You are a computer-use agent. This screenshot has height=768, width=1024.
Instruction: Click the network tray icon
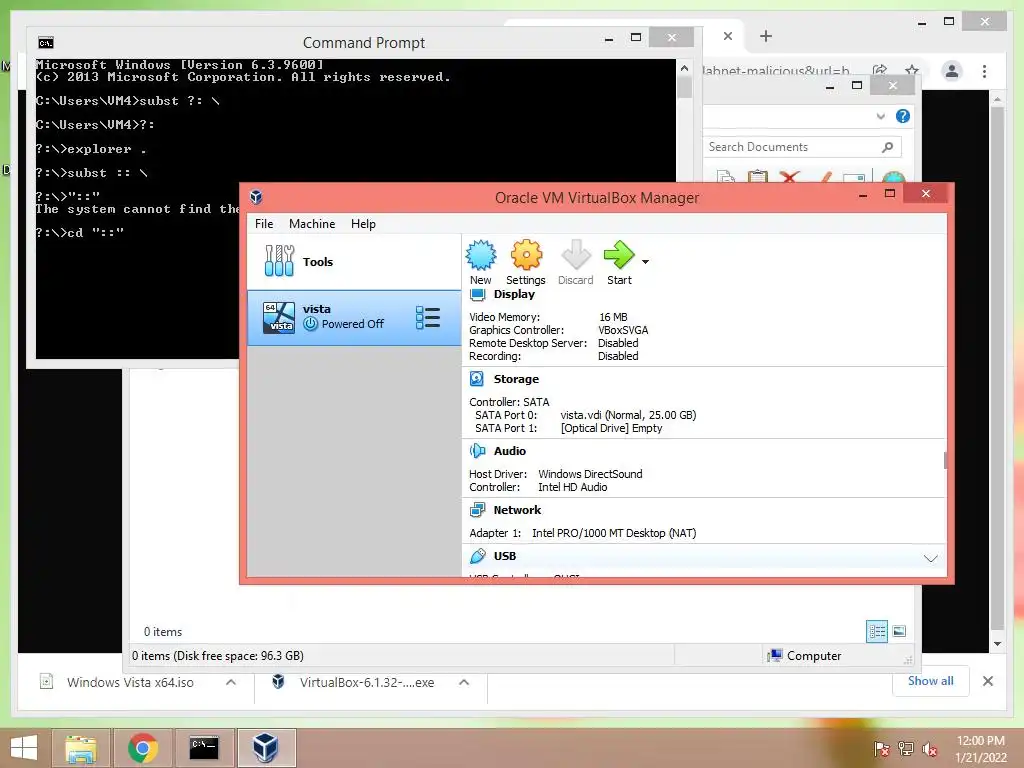[x=906, y=749]
